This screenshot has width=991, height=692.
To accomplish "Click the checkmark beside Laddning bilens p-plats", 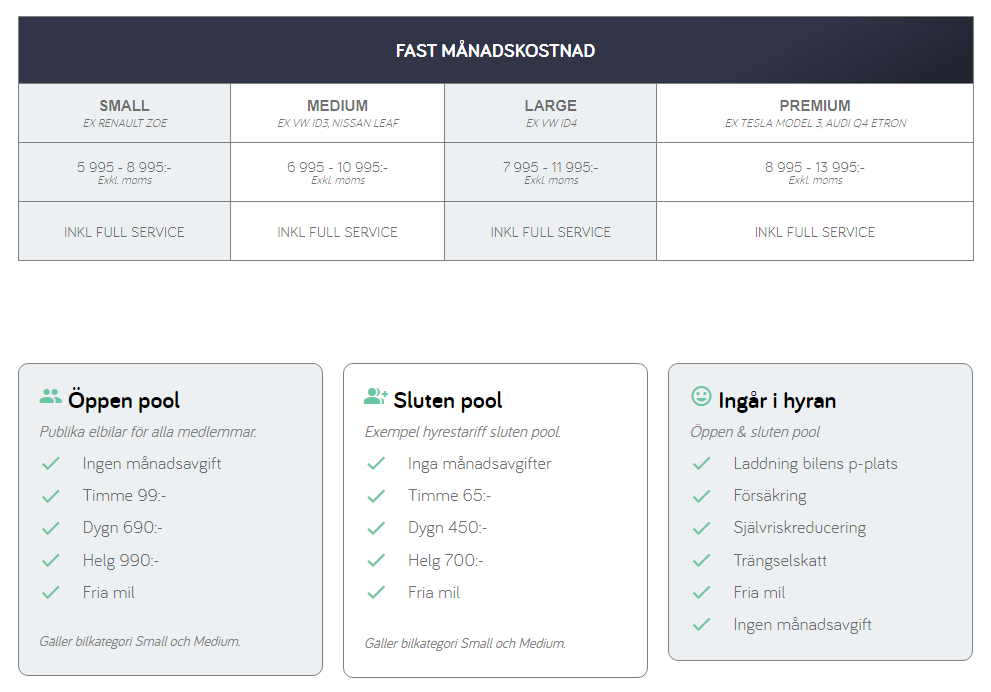I will point(701,464).
